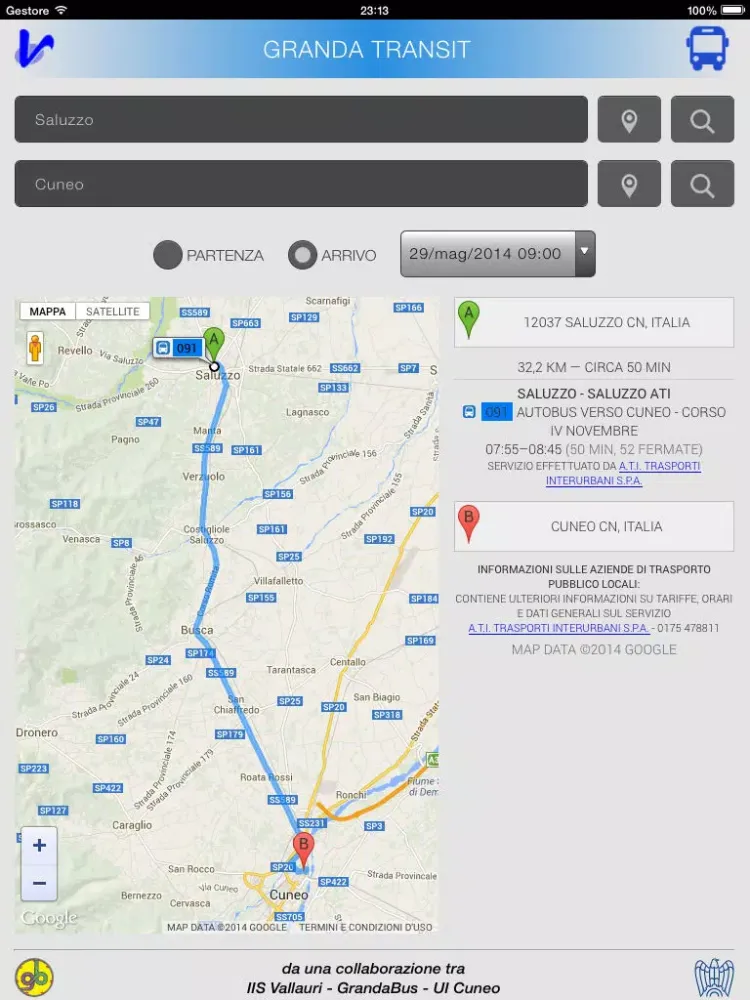Screen dimensions: 750x1000
Task: Click the Cuneo destination input field
Action: tap(301, 184)
